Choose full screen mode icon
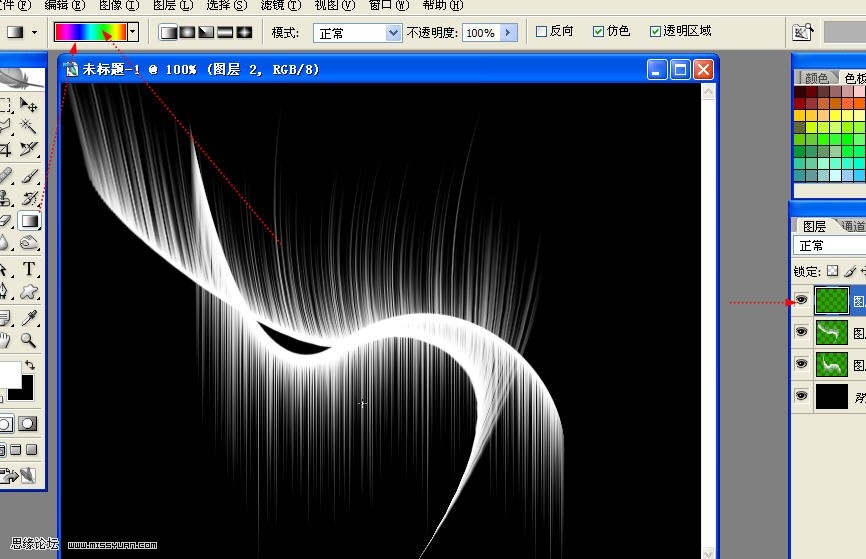 32,450
